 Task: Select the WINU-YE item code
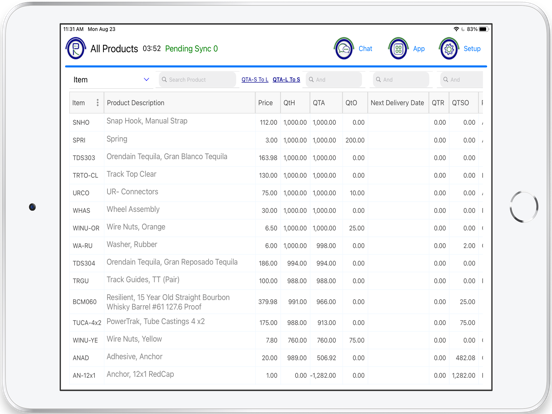click(x=85, y=340)
